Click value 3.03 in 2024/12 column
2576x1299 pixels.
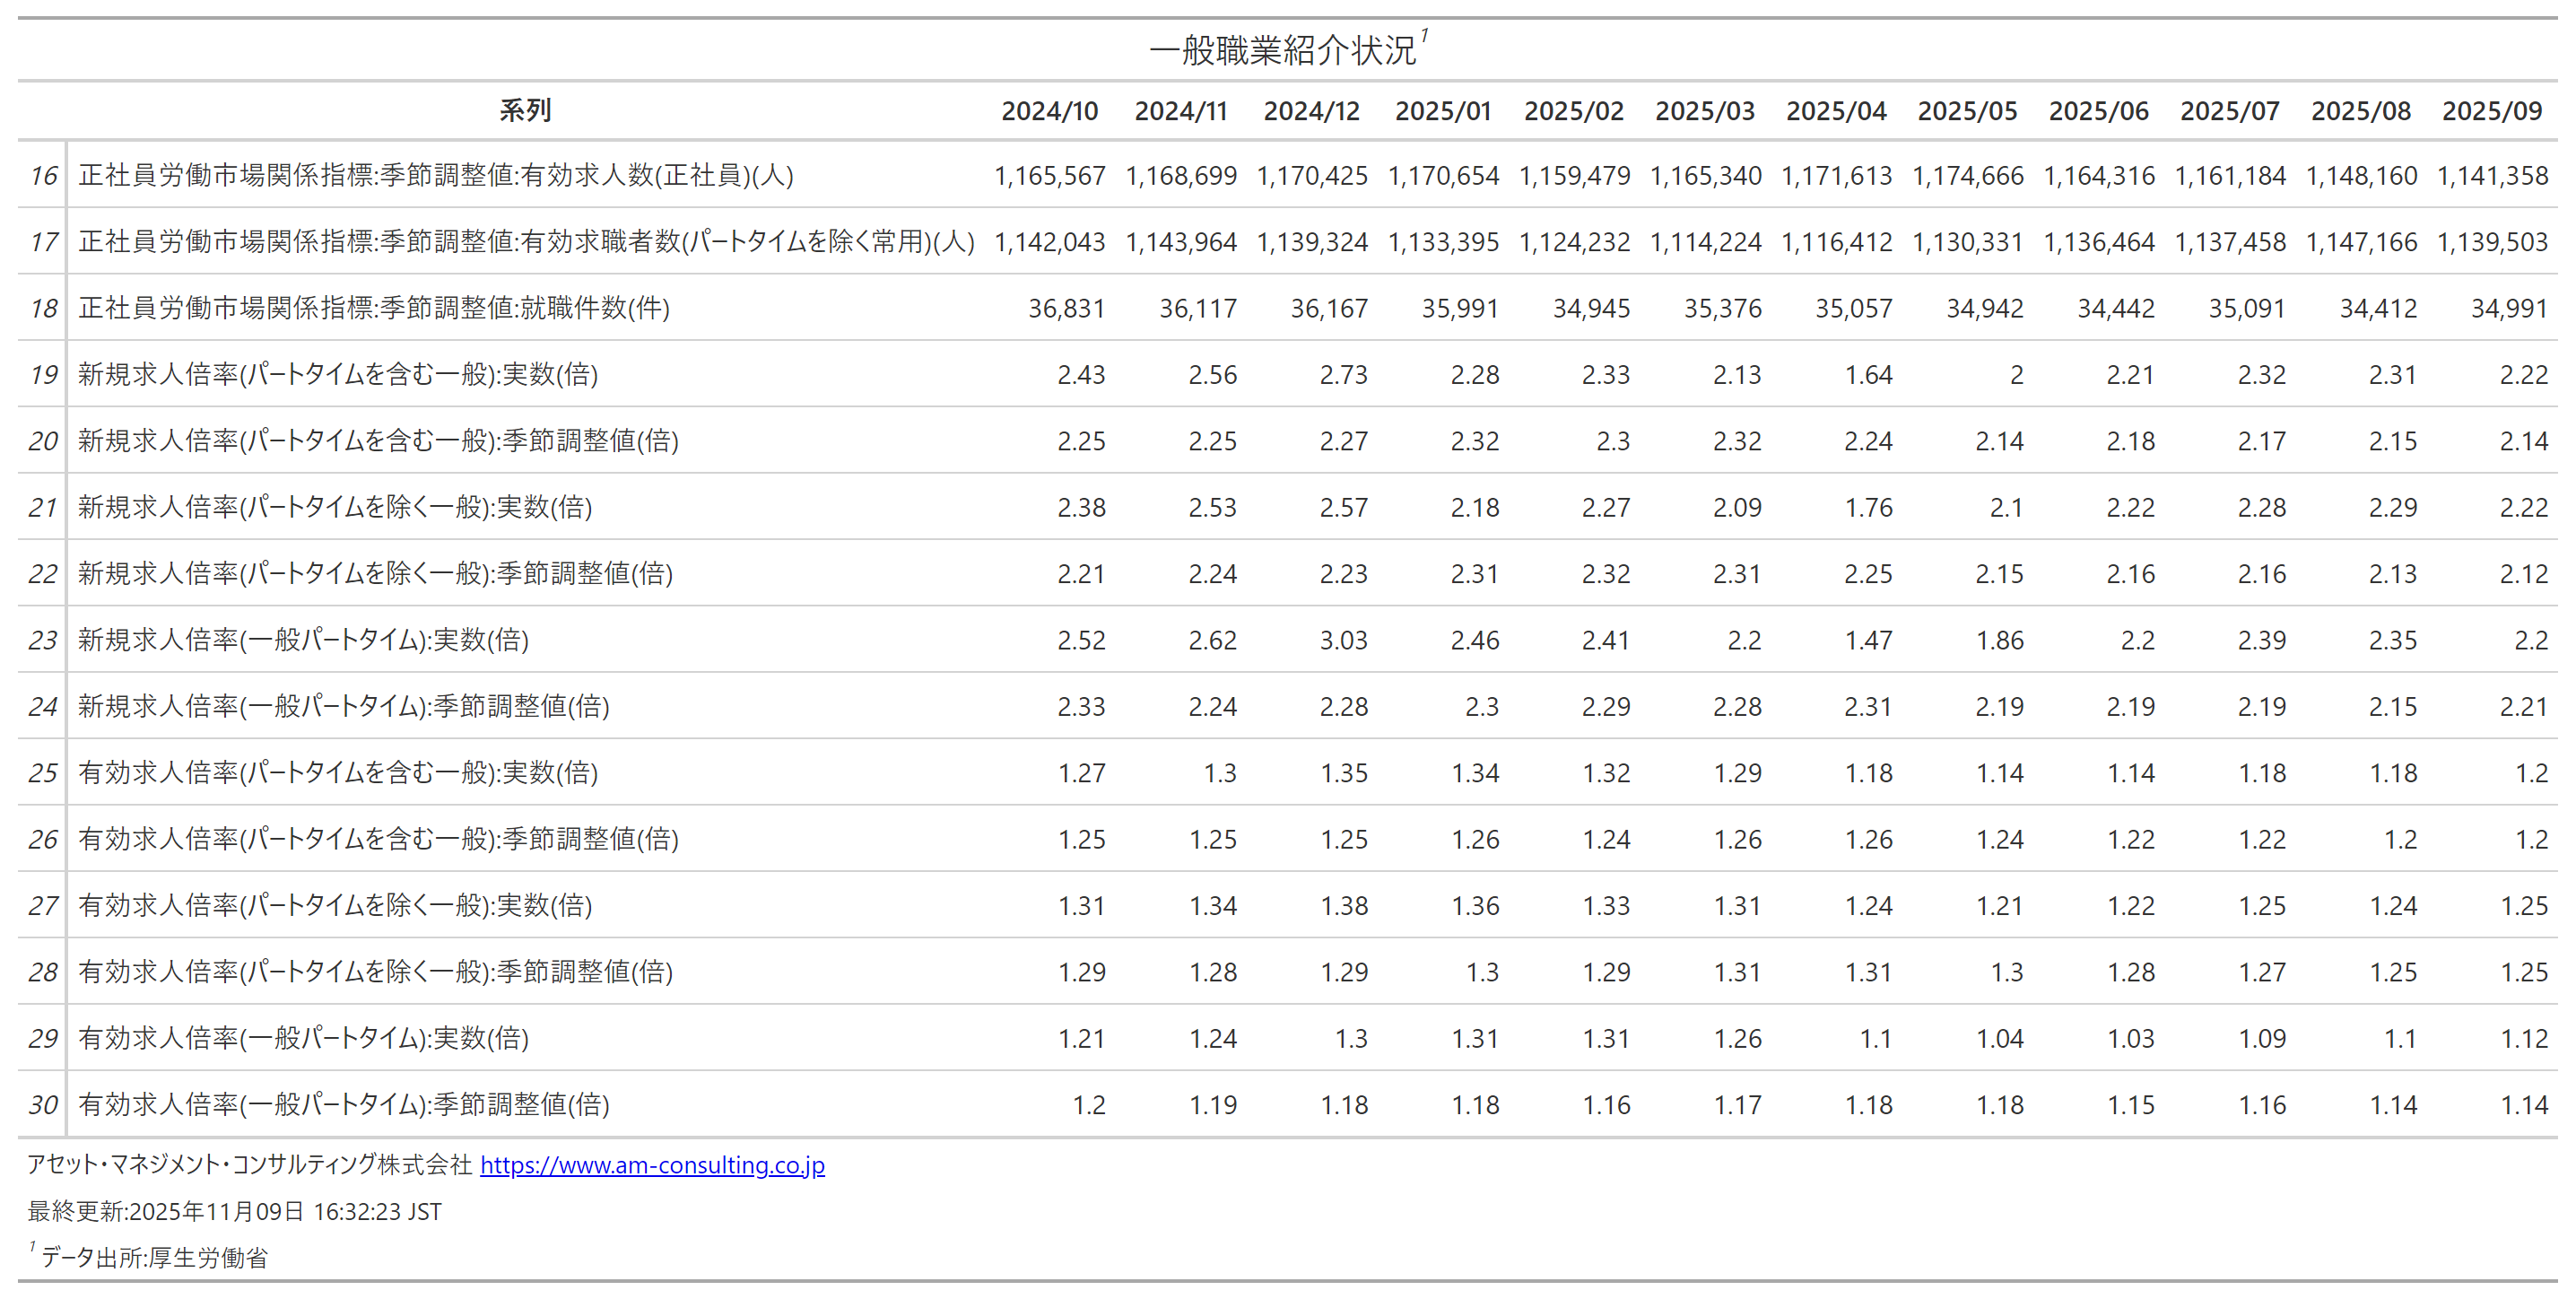click(x=1342, y=640)
